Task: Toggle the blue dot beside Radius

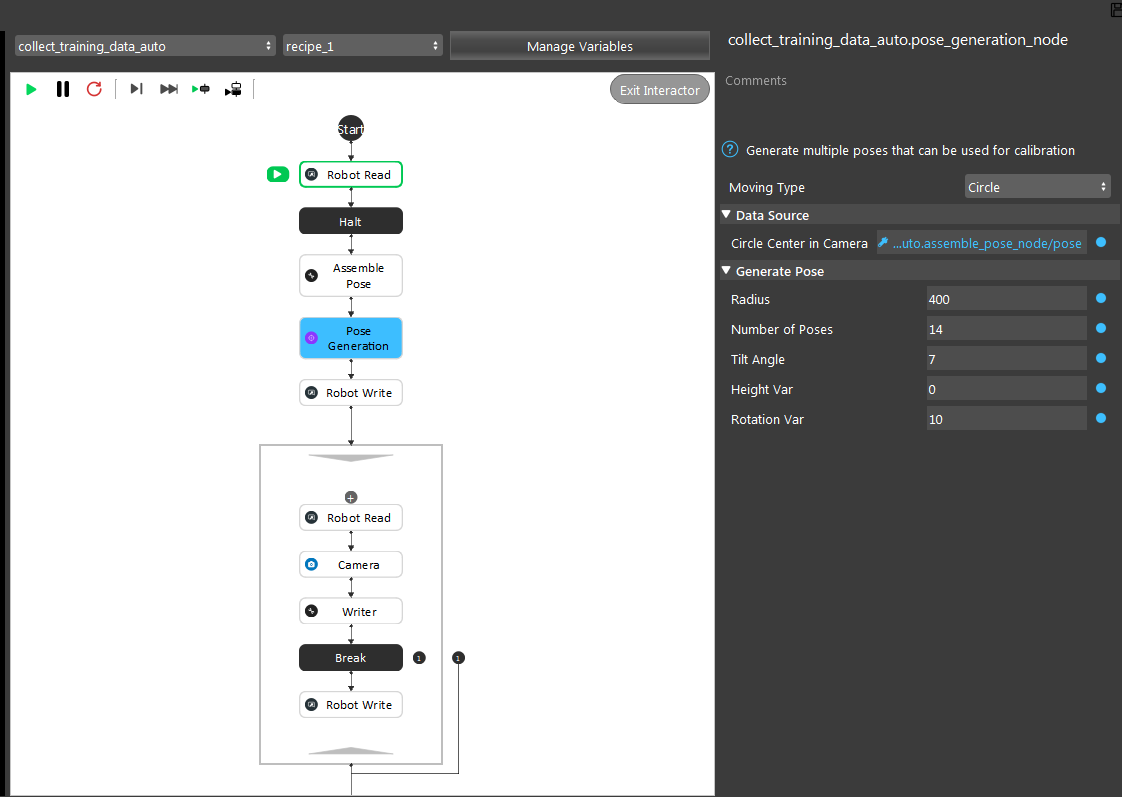Action: [1101, 298]
